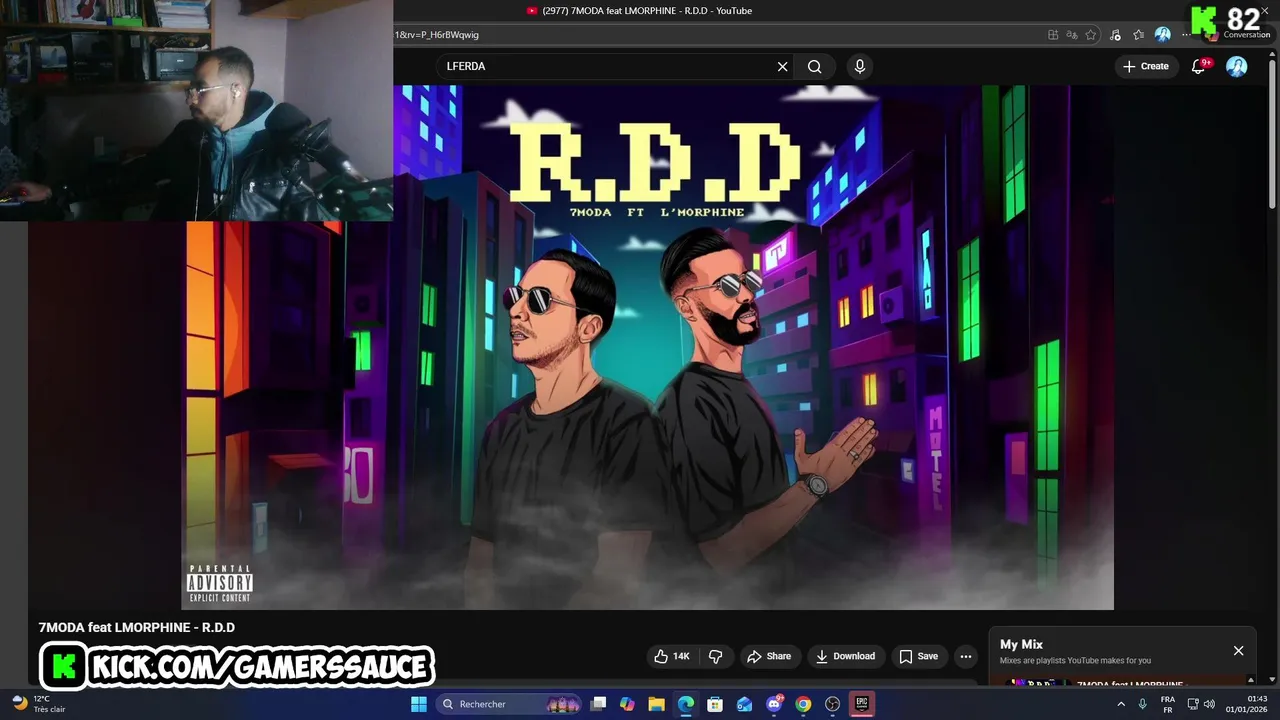The height and width of the screenshot is (720, 1280).
Task: Click the YouTube search magnifier button
Action: tap(815, 66)
